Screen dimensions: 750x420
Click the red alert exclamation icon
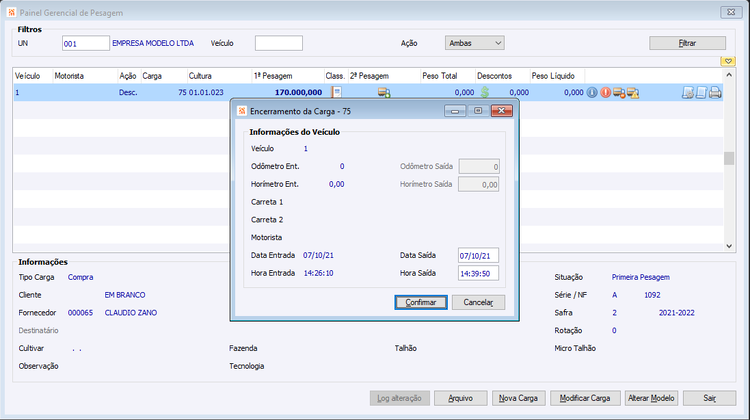[x=606, y=92]
